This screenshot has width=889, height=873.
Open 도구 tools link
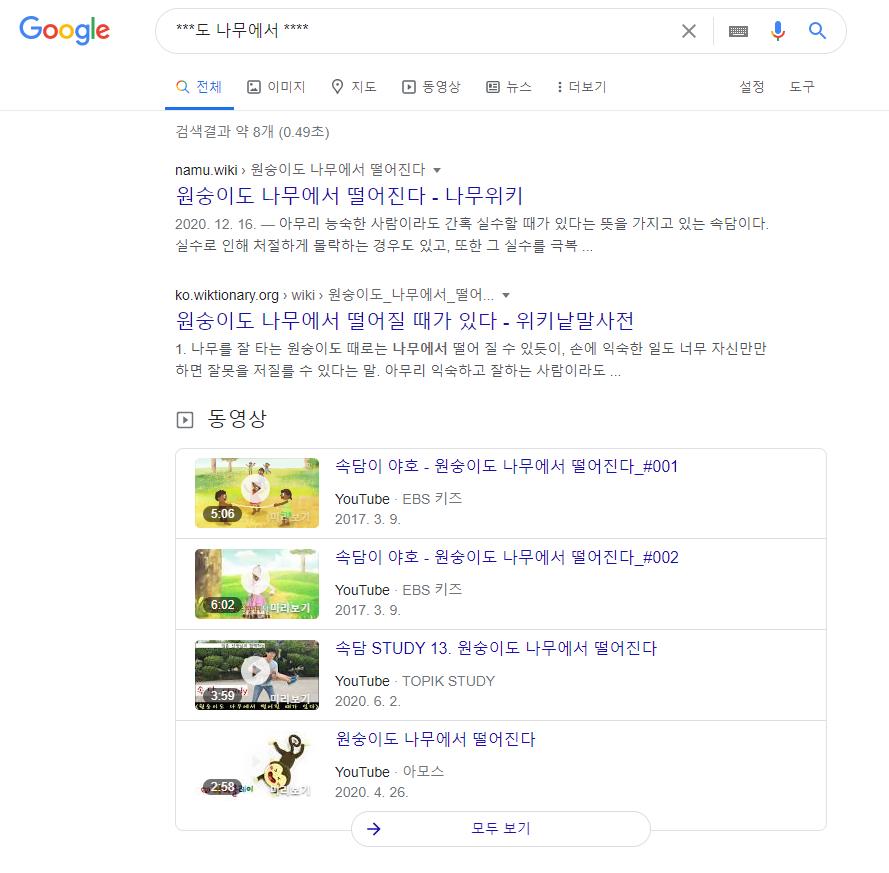tap(802, 87)
